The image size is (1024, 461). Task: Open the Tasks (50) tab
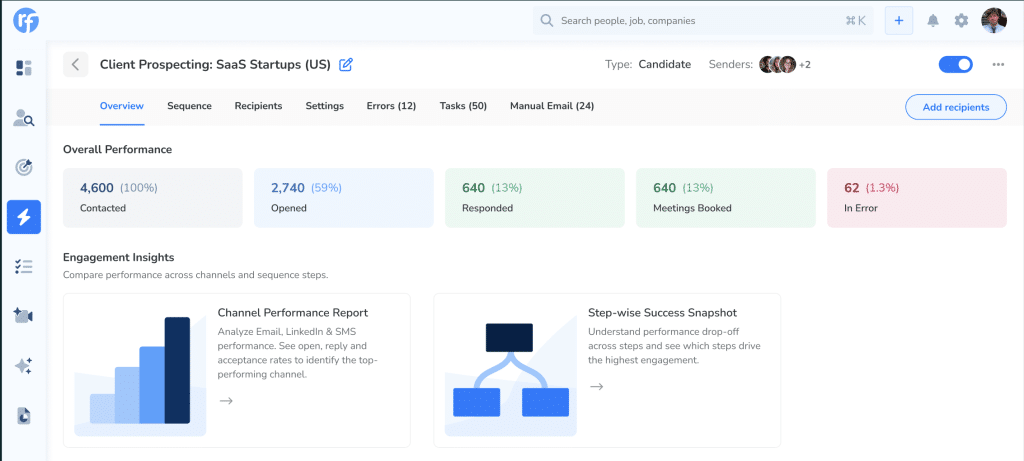pyautogui.click(x=463, y=106)
